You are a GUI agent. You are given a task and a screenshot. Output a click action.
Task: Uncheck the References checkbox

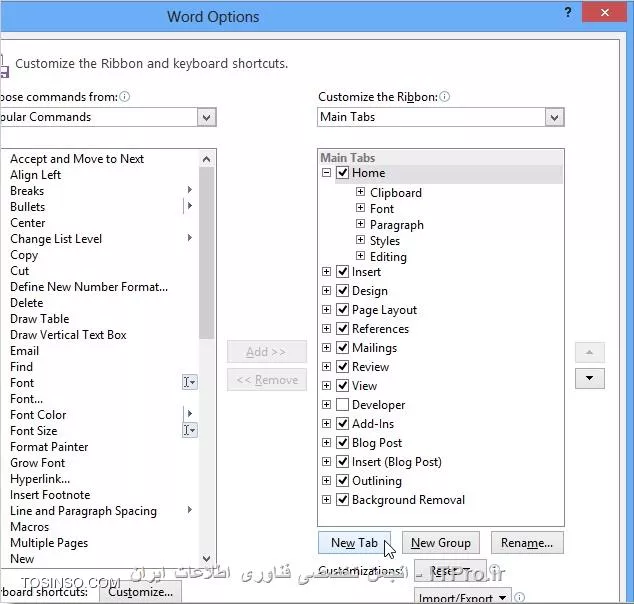(342, 328)
